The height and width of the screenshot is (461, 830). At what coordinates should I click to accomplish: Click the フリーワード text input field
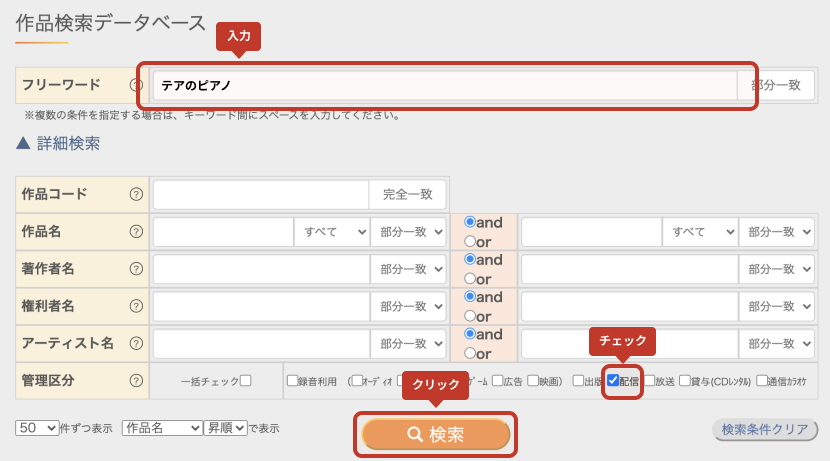point(444,86)
